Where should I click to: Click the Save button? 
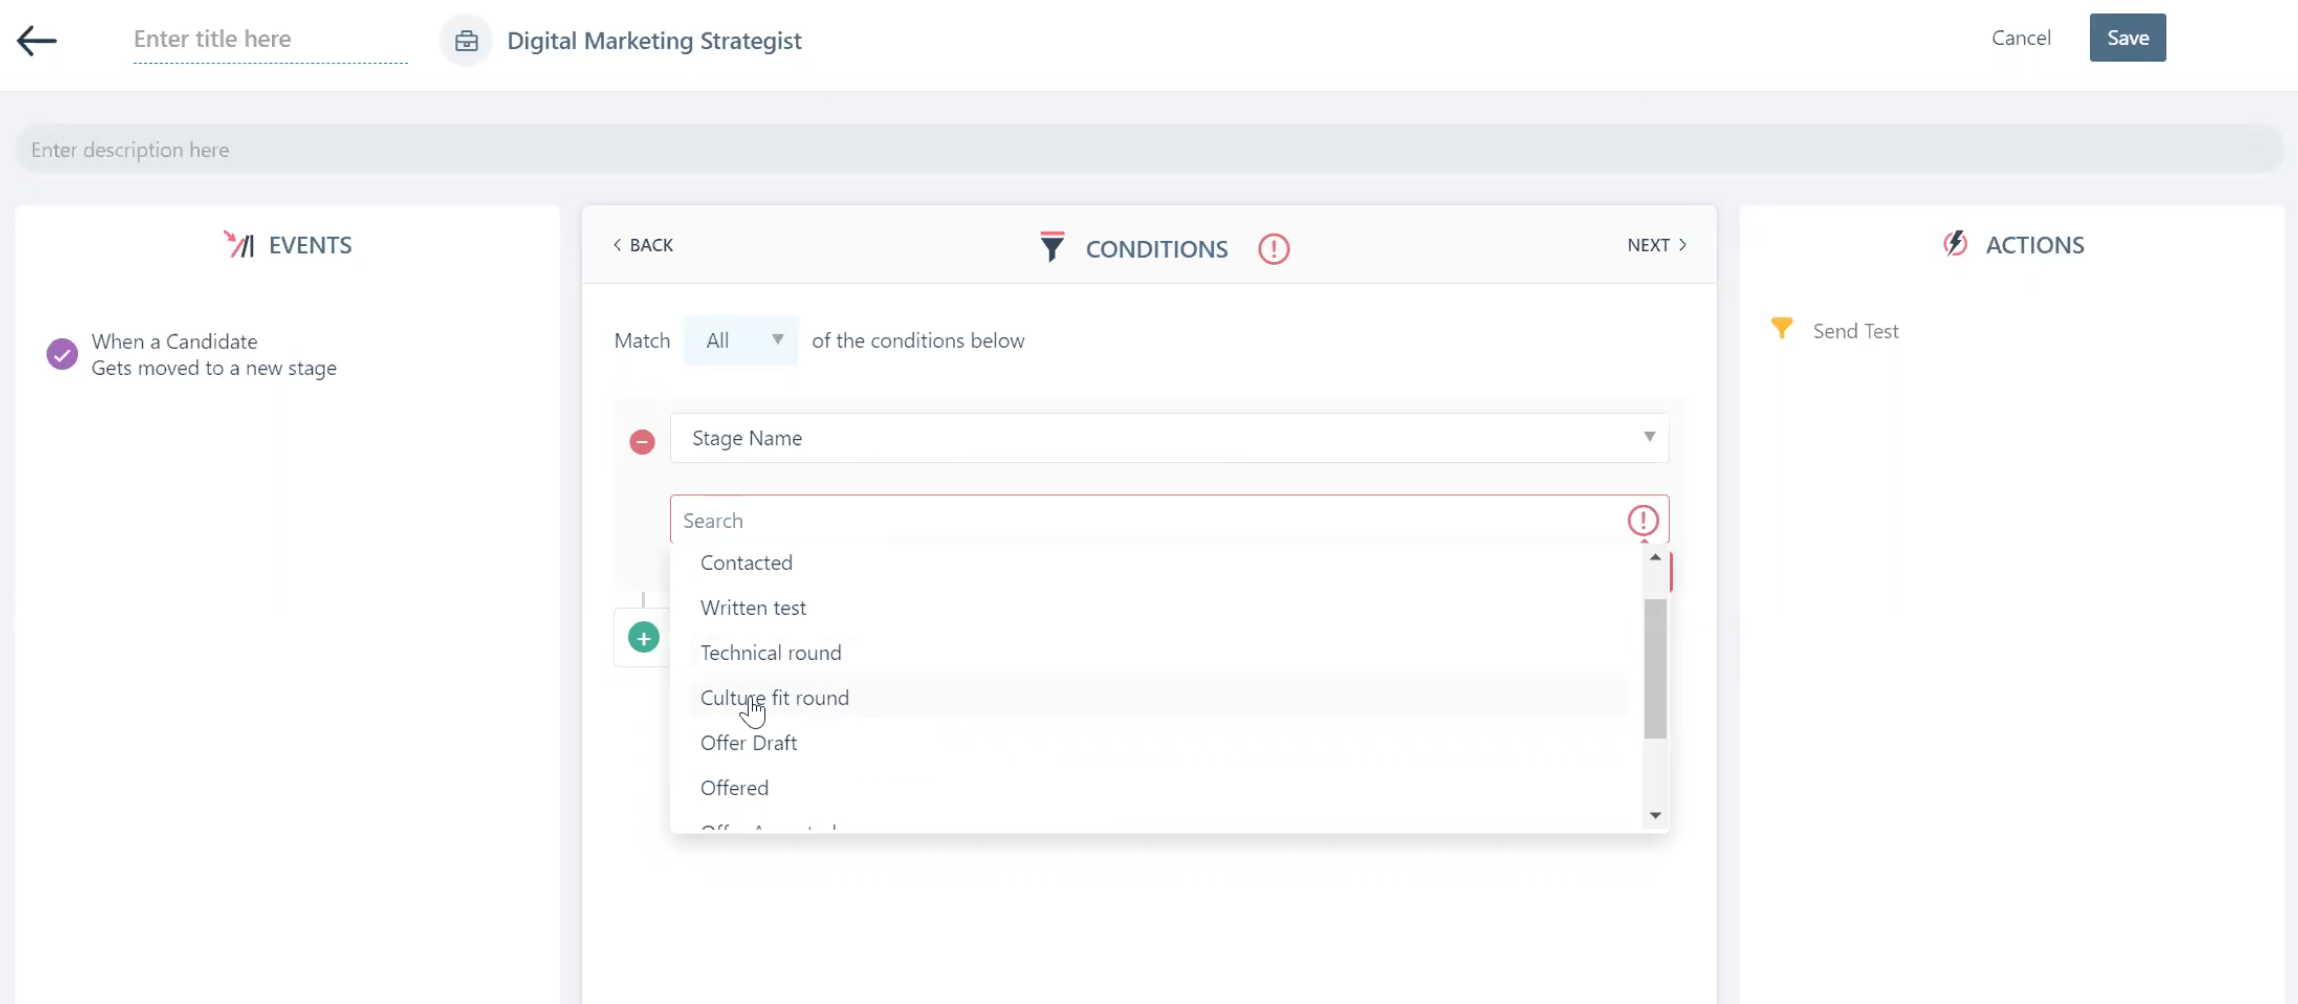(2127, 38)
